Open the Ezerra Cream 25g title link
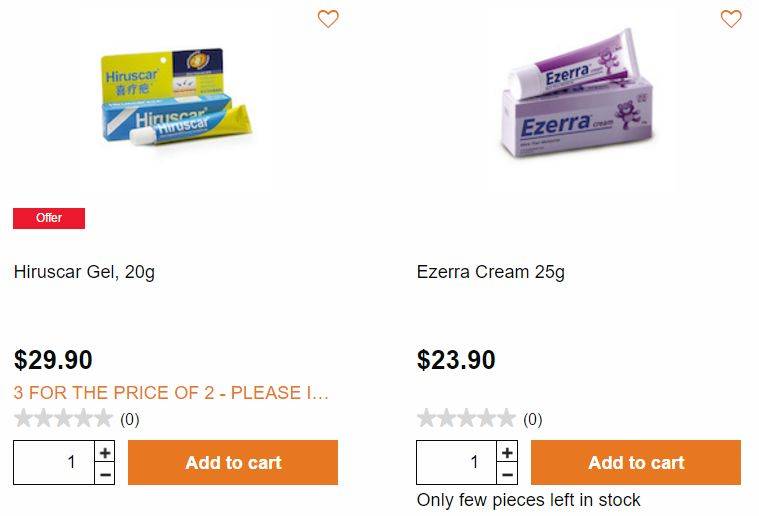Screen dimensions: 759x516 (x=490, y=272)
